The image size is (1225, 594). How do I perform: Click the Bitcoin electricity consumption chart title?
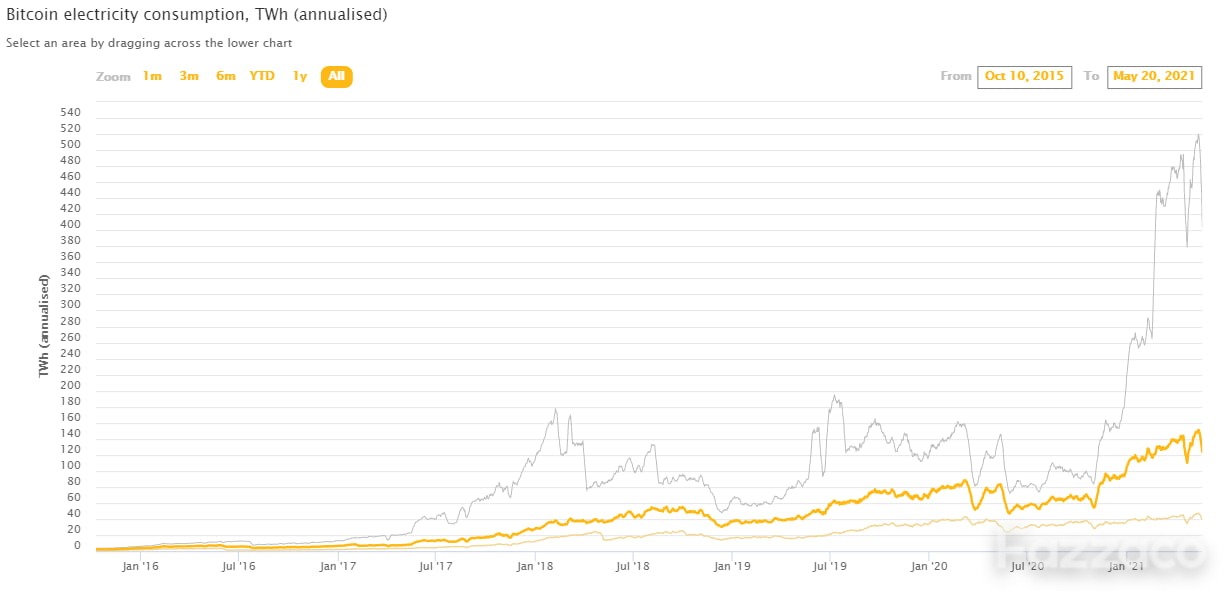197,15
